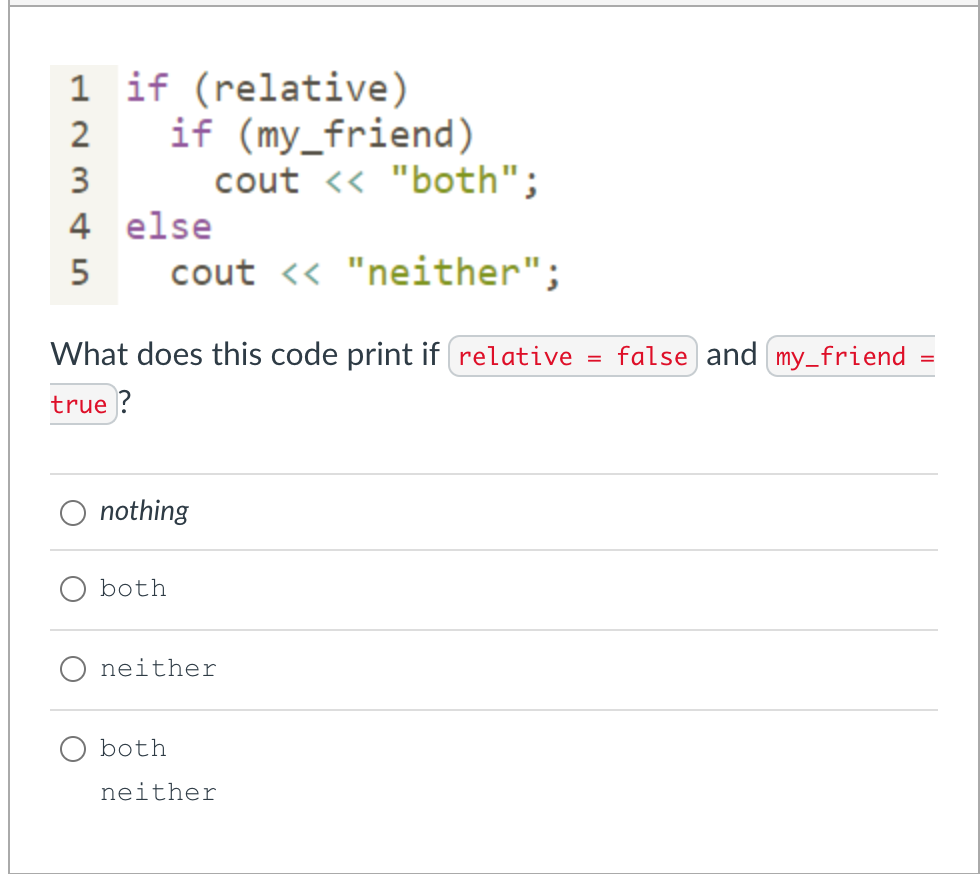Click line number 1 in the code
Screen dimensions: 980x874
pos(79,89)
